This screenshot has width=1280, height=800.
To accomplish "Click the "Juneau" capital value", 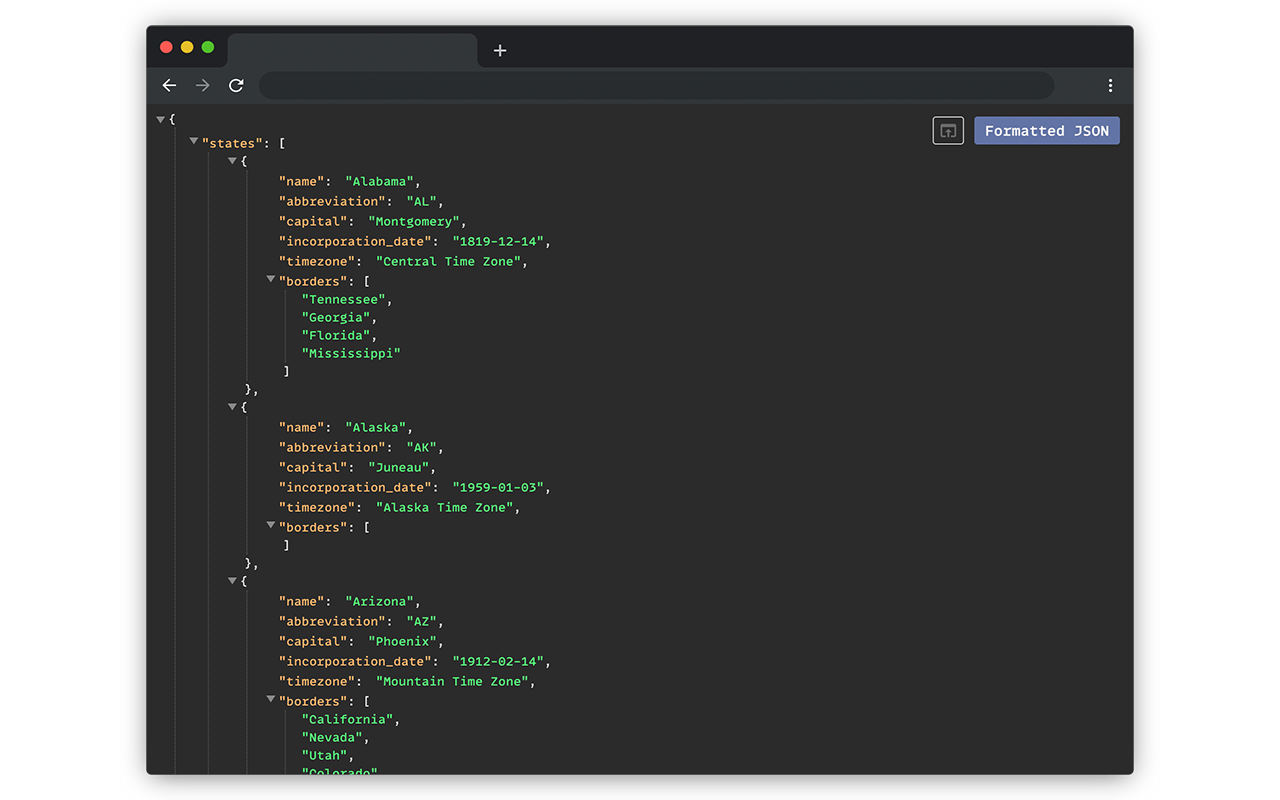I will tap(399, 468).
